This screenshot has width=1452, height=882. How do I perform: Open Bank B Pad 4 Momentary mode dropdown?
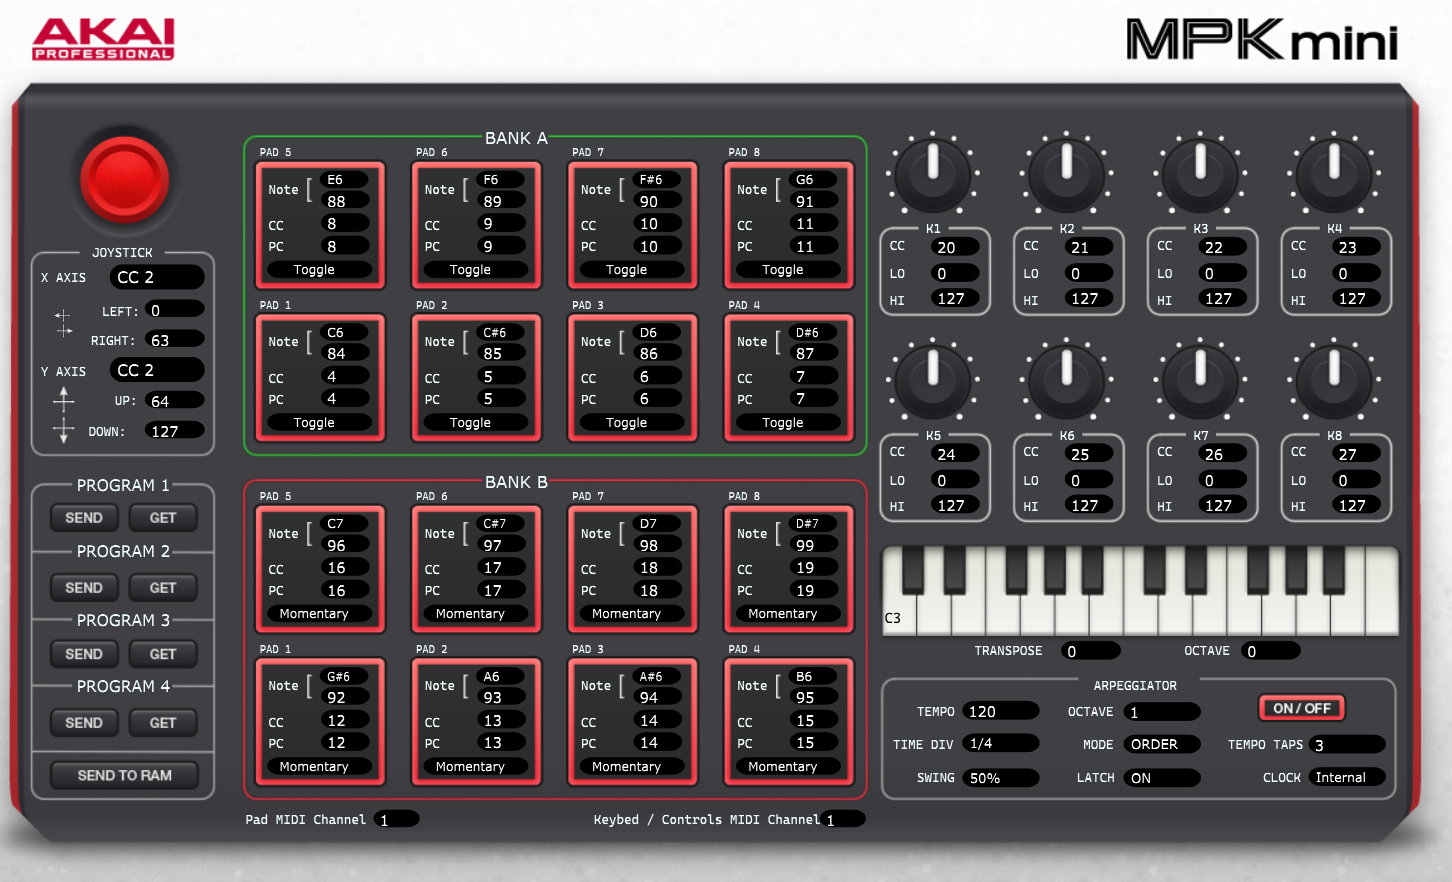tap(787, 767)
